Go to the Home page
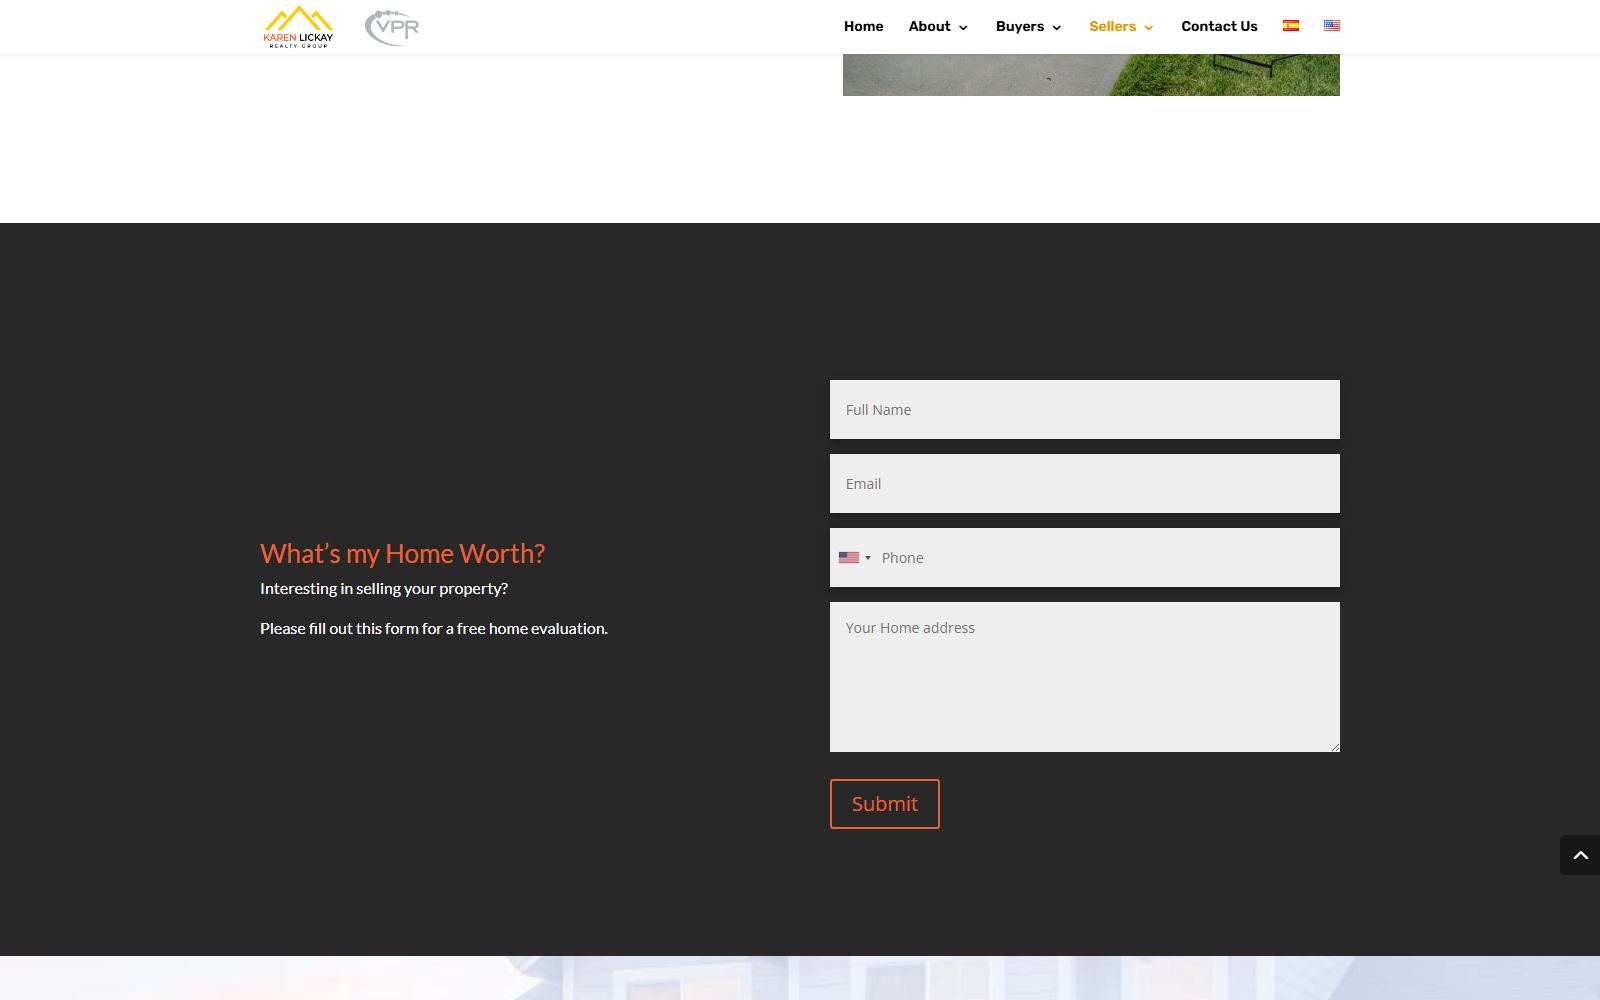The image size is (1600, 1000). coord(863,27)
